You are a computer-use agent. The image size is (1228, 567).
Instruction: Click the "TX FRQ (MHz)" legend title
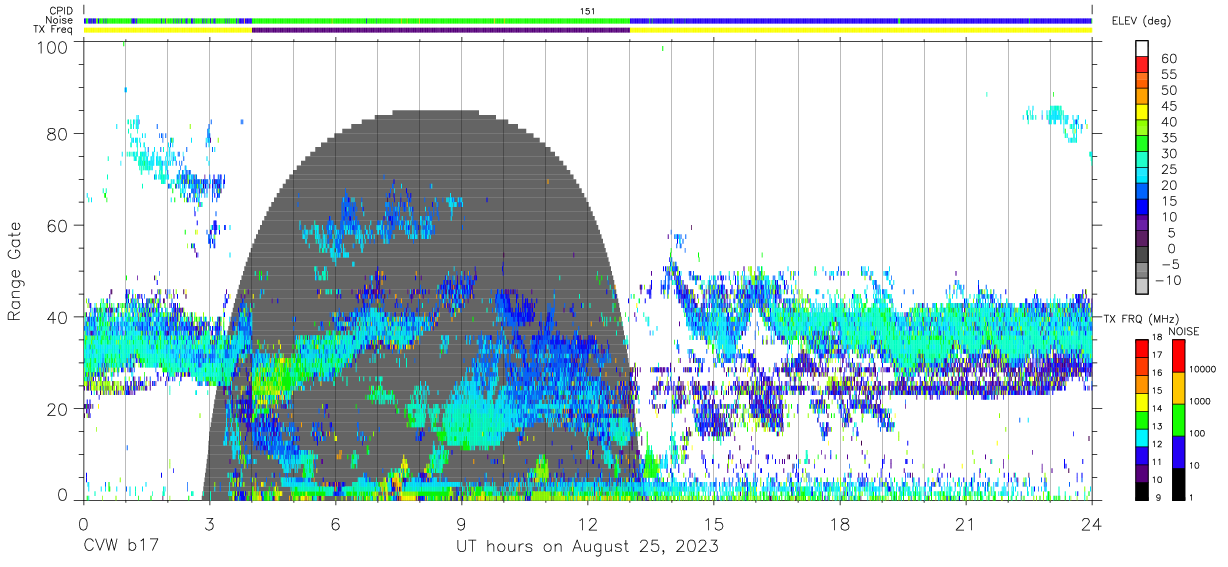click(x=1139, y=319)
